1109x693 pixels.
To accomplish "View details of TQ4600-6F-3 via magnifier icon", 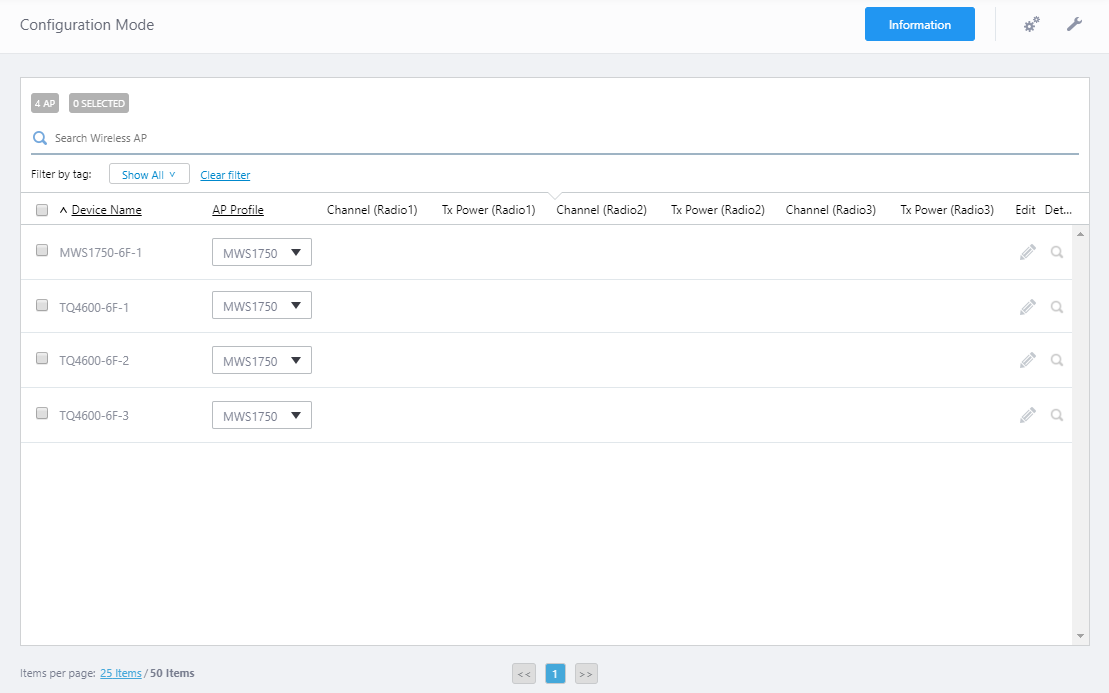I will [x=1057, y=415].
